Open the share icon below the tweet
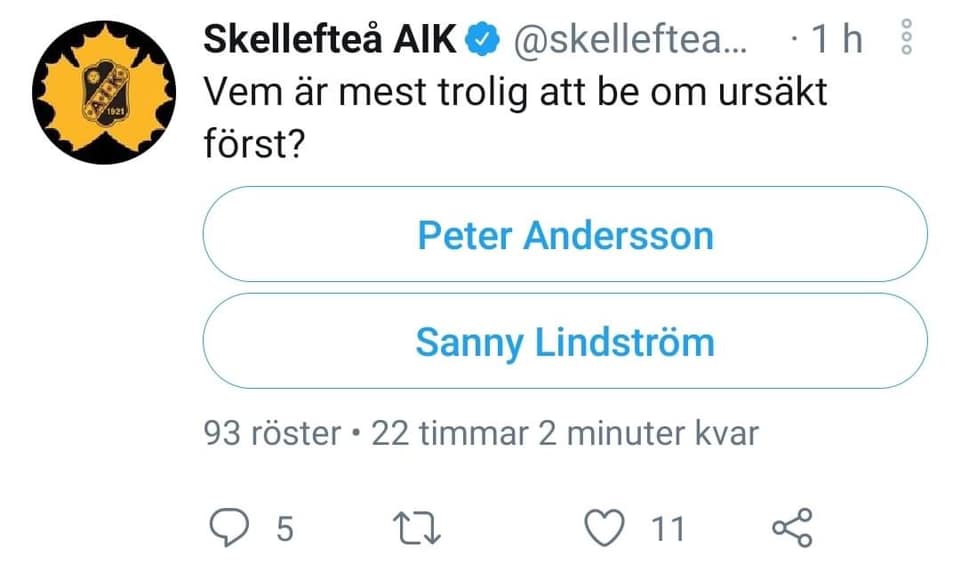The height and width of the screenshot is (580, 960). (794, 528)
